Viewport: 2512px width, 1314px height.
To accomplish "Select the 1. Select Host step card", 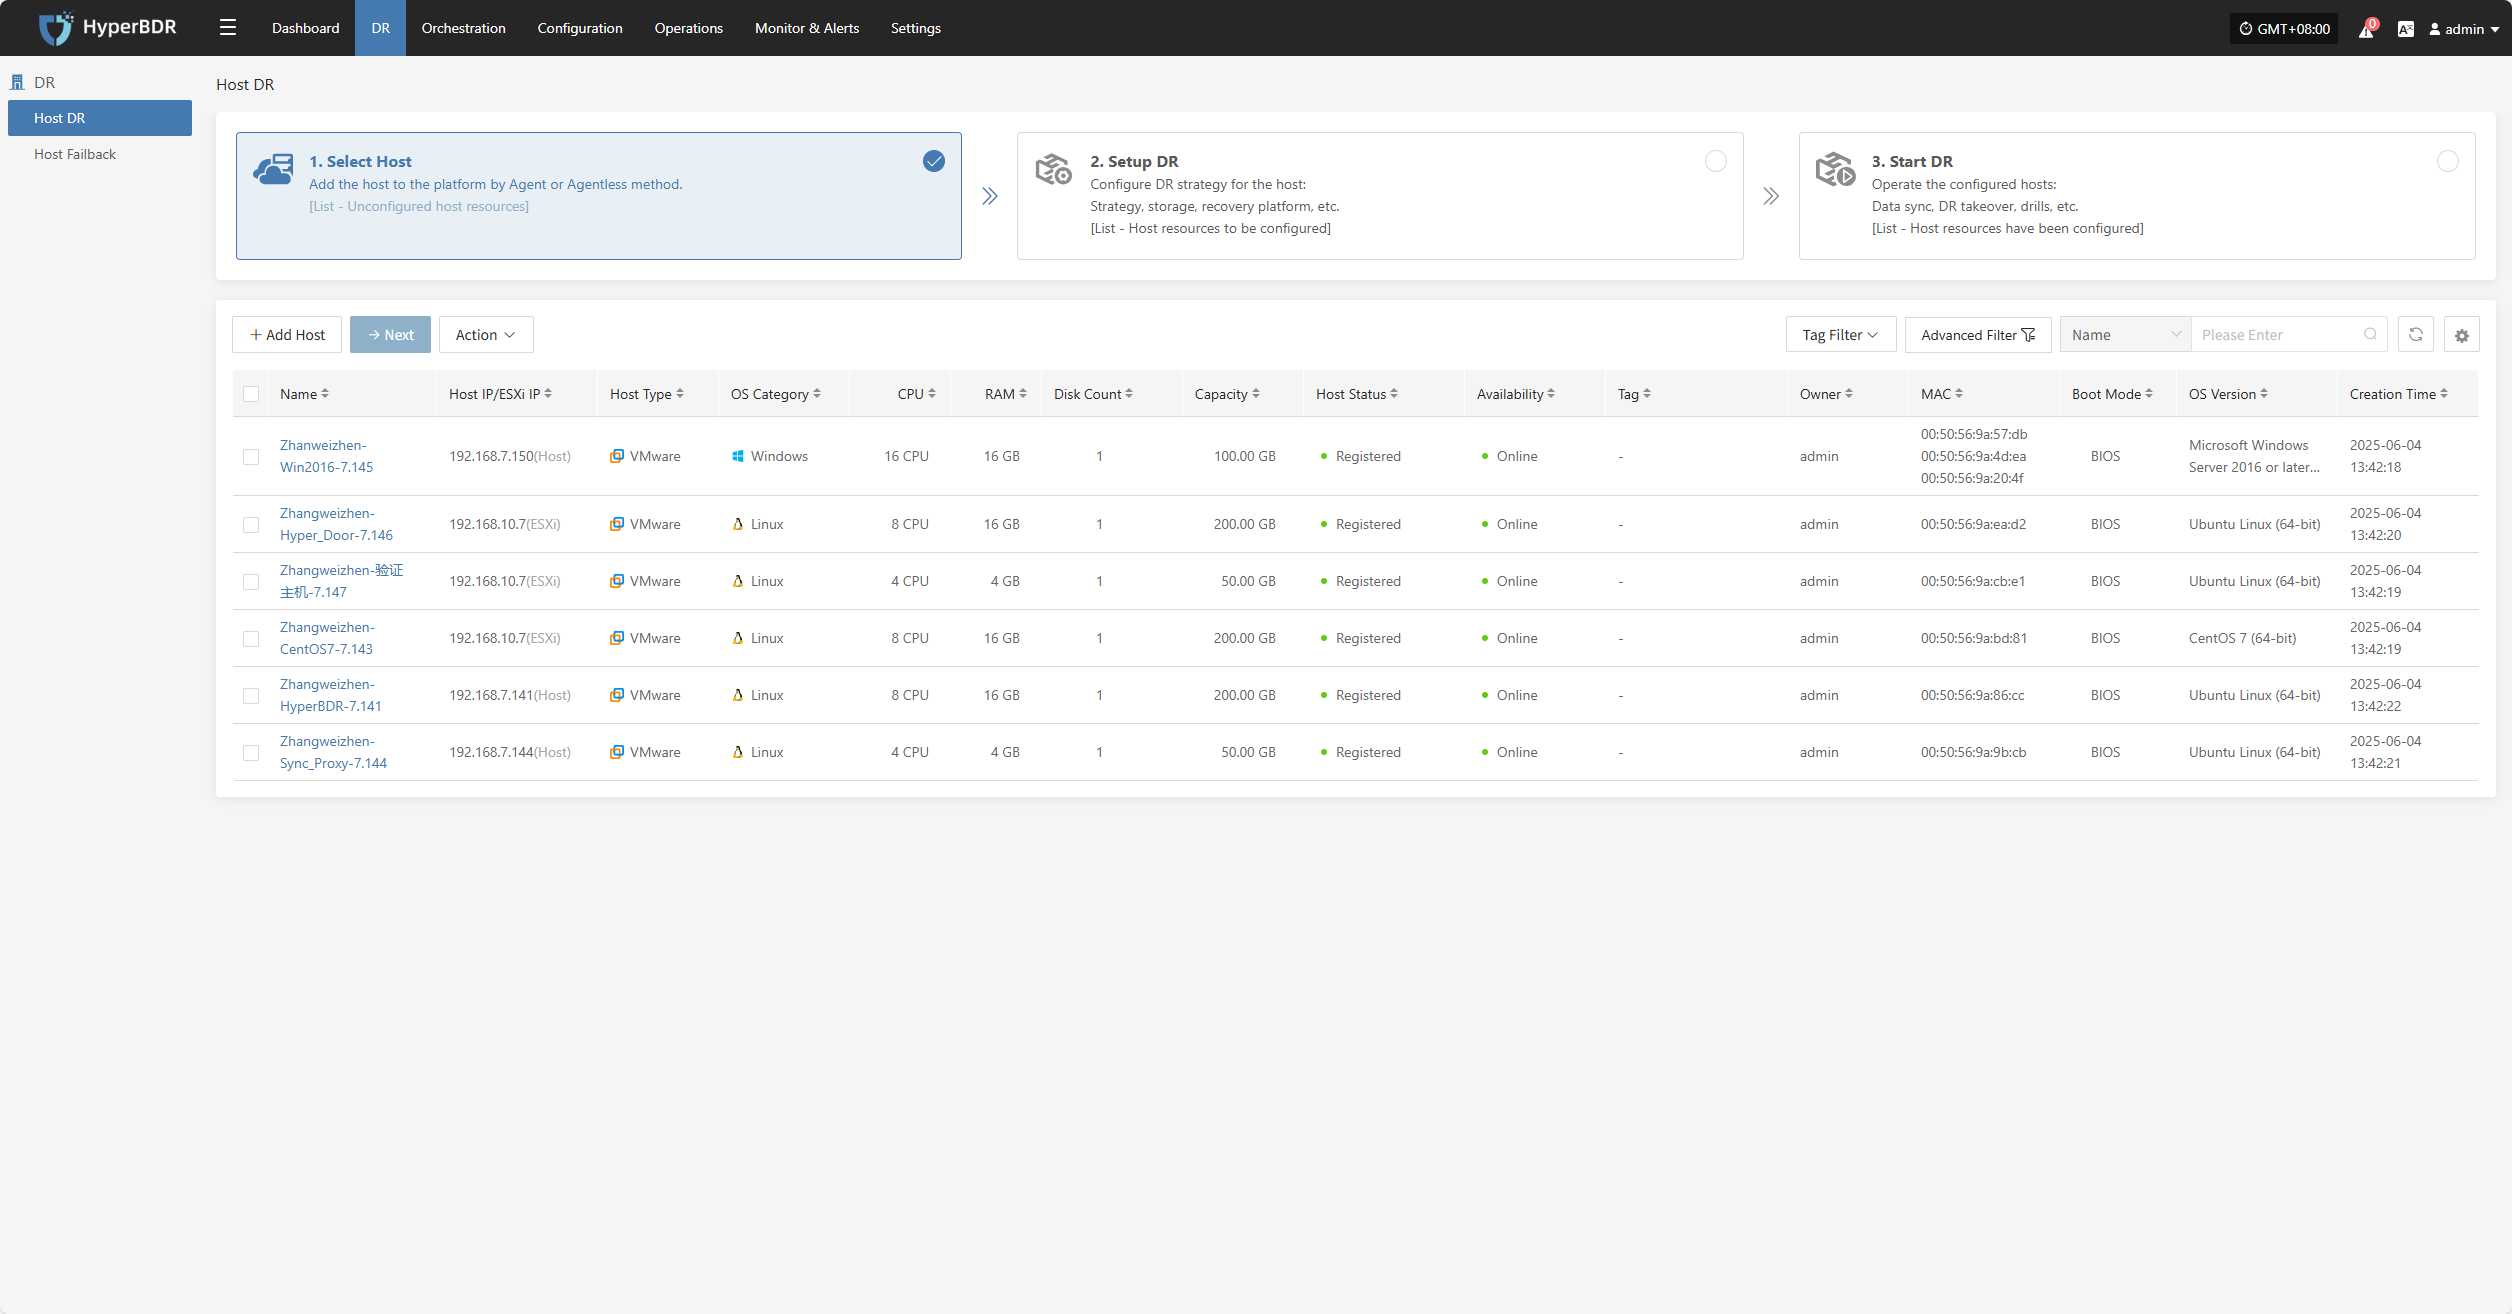I will [x=599, y=196].
